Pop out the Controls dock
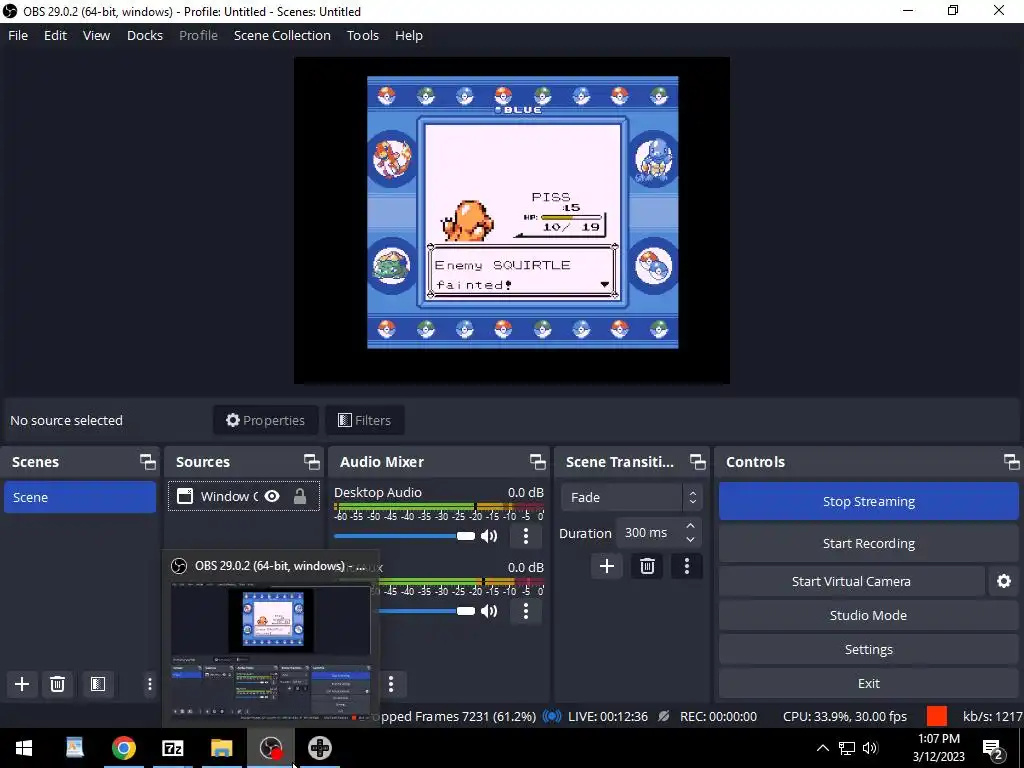Screen dimensions: 1024x768 click(x=1012, y=462)
